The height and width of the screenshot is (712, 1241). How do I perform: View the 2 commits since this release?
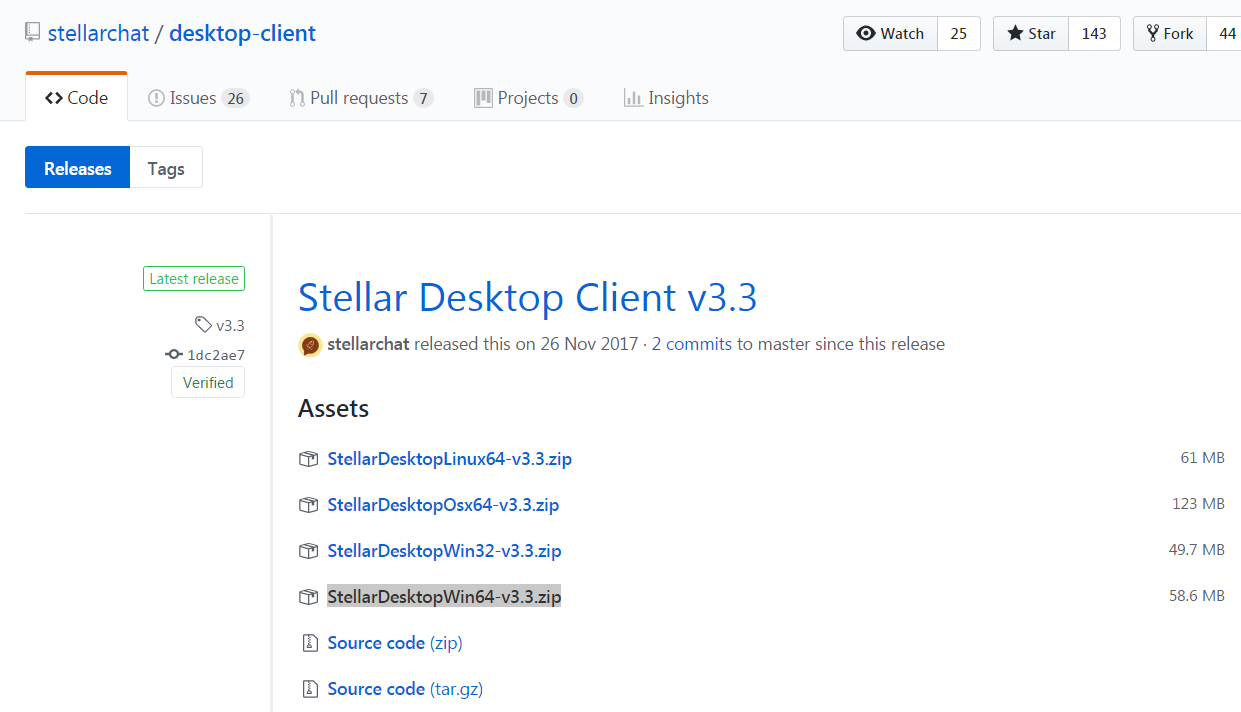pyautogui.click(x=692, y=344)
